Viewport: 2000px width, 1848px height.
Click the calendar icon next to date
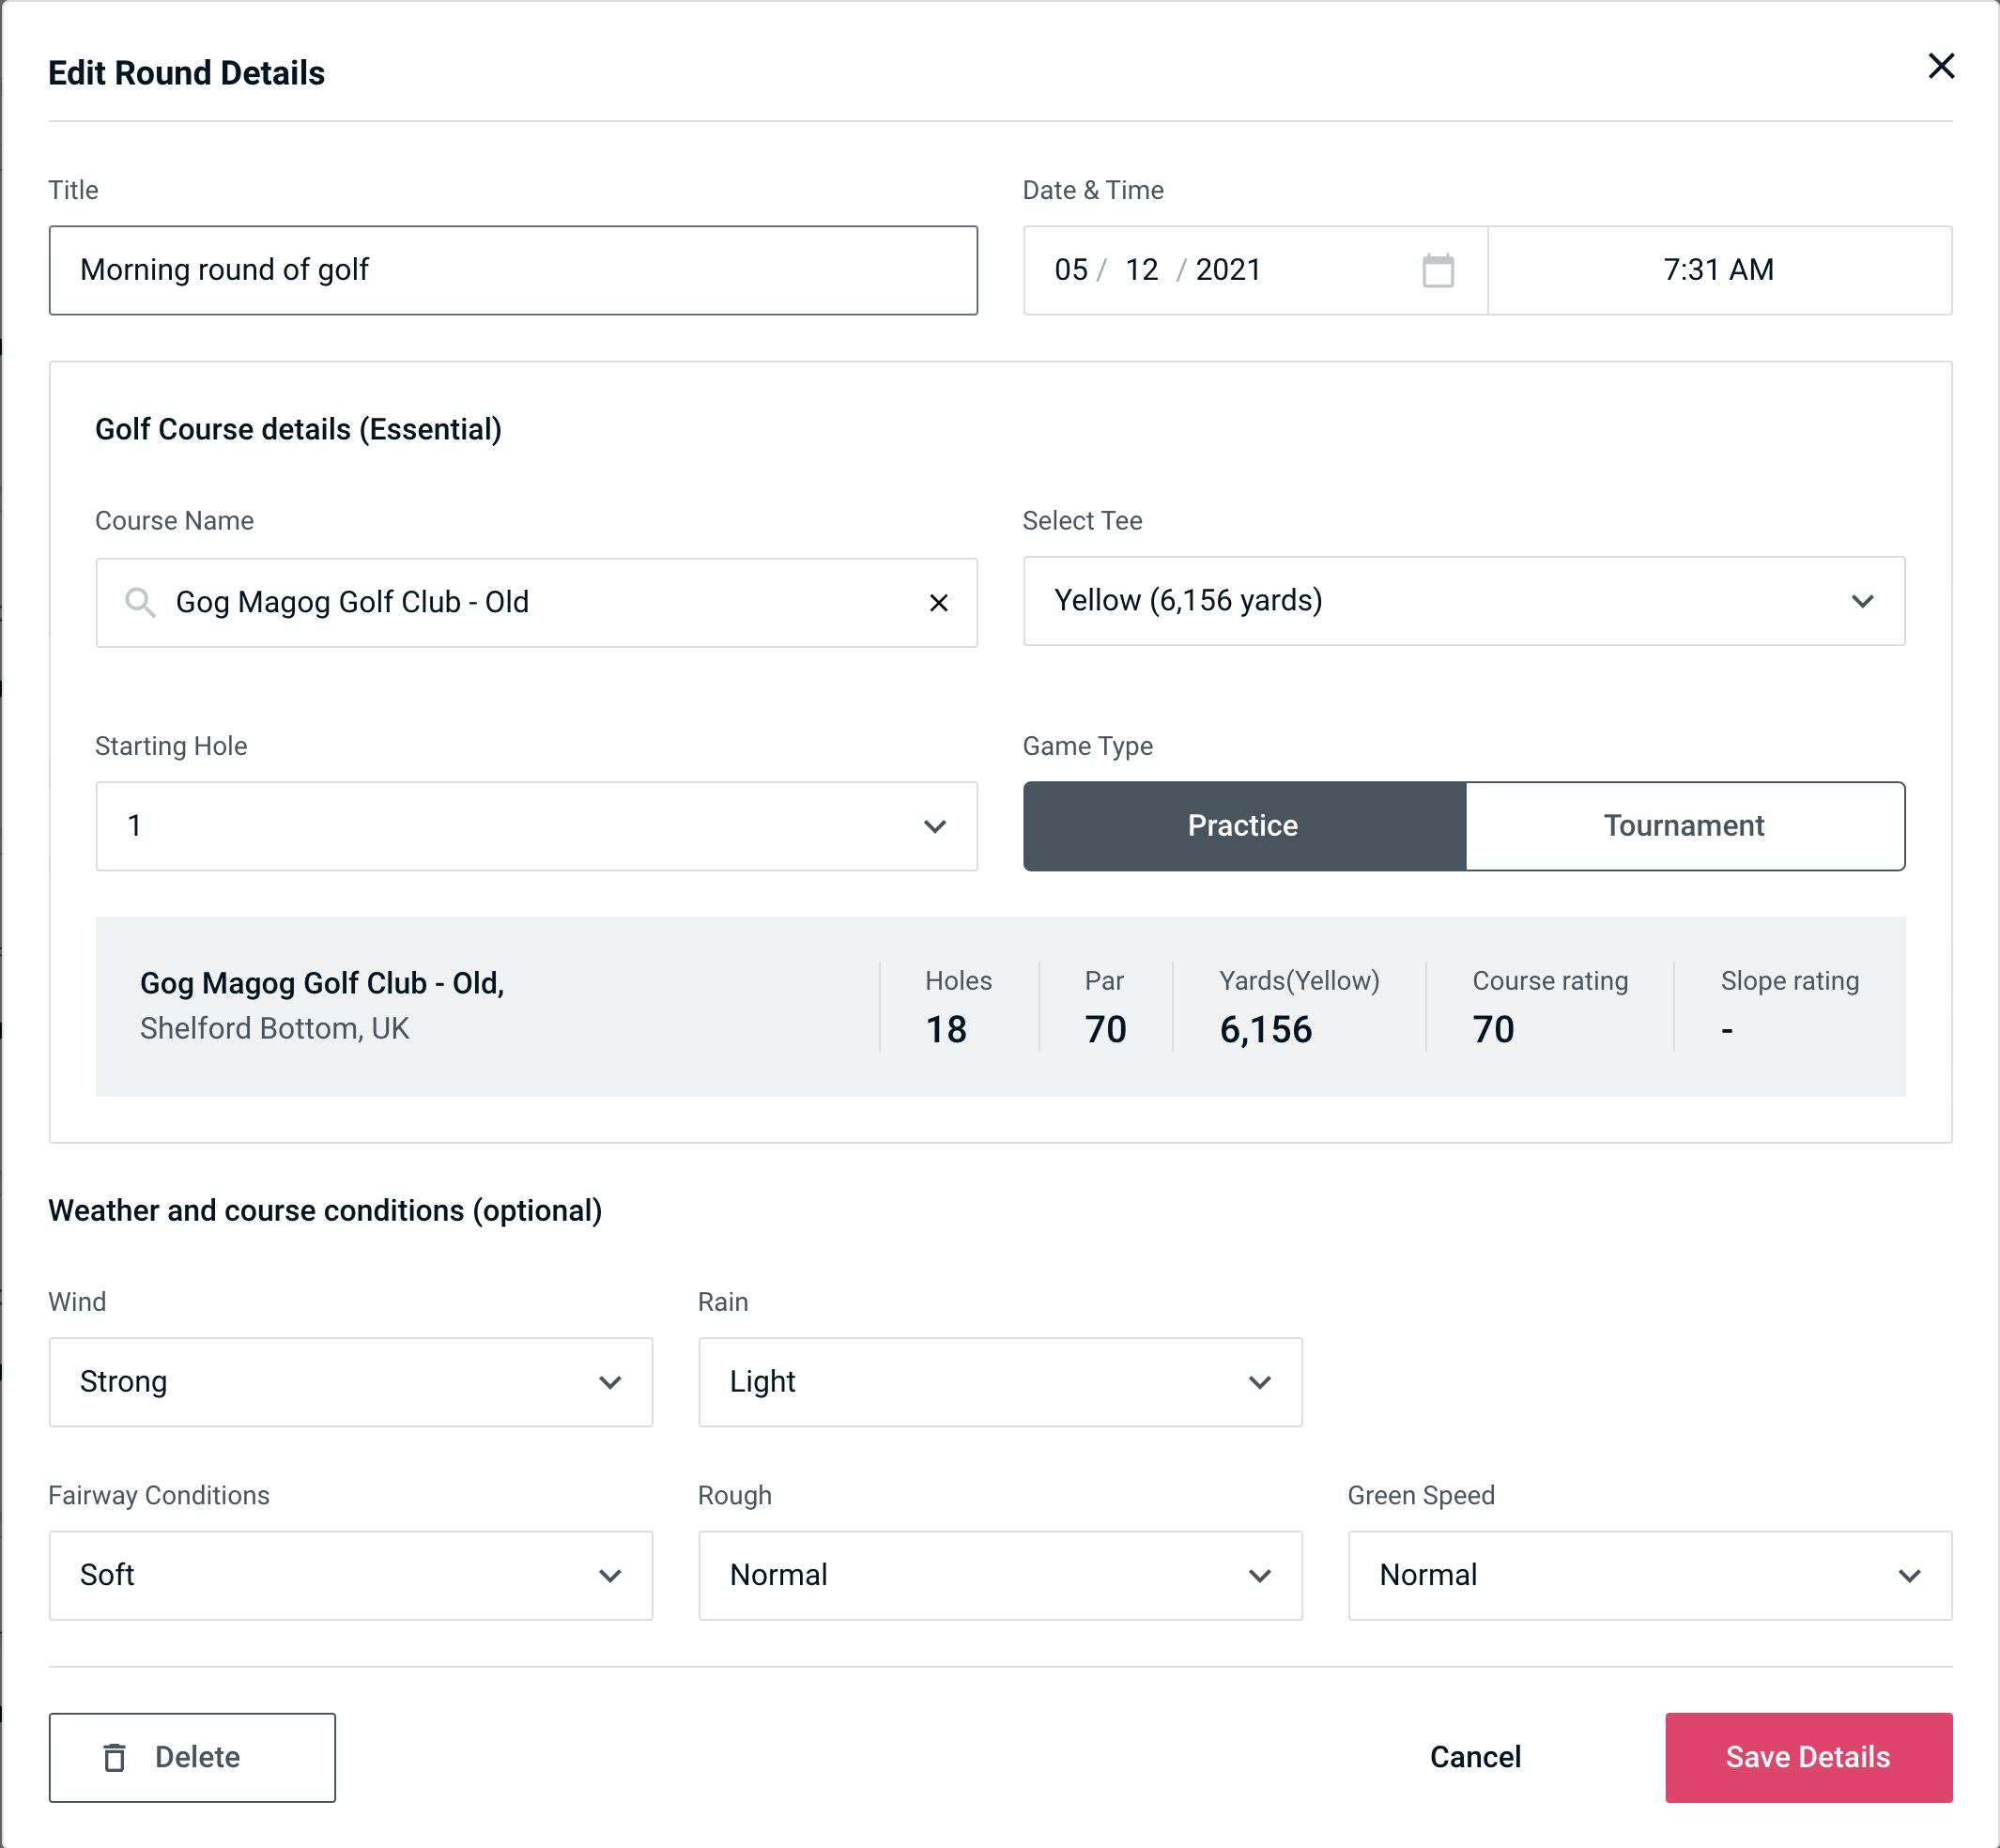tap(1439, 270)
